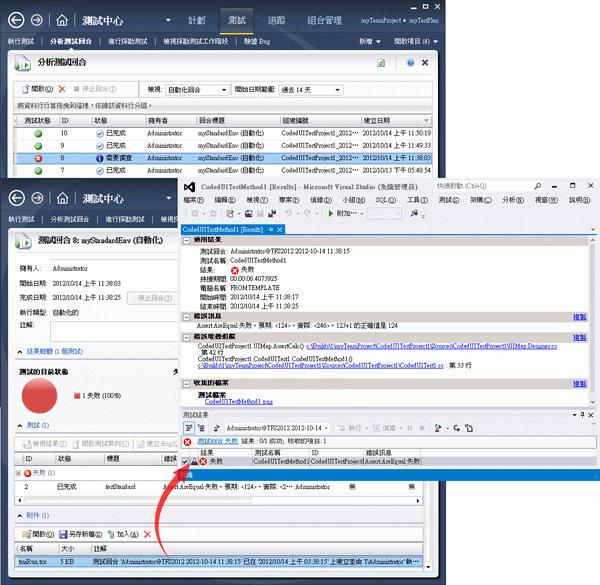Select Track tab in top Test Center
The height and width of the screenshot is (585, 600).
click(x=276, y=20)
